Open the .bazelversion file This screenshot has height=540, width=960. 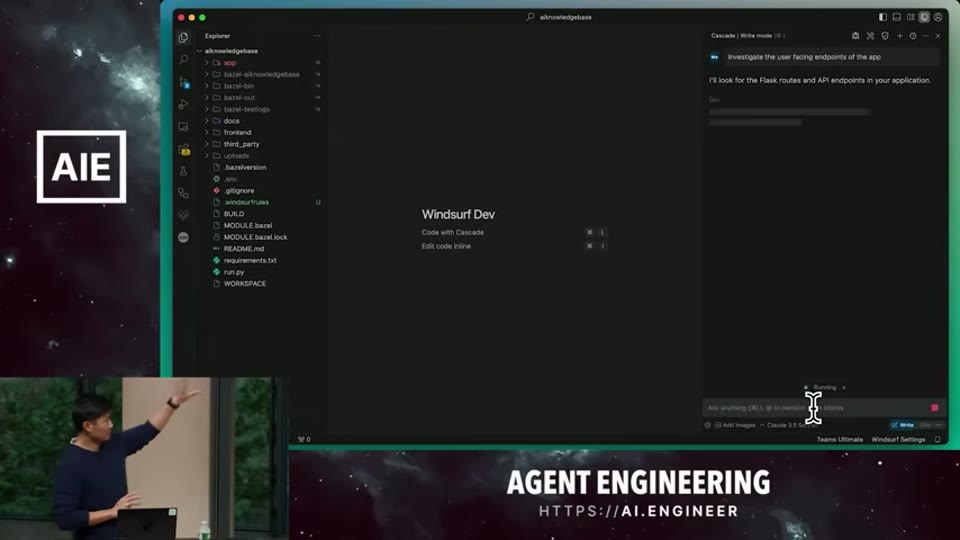pos(244,167)
